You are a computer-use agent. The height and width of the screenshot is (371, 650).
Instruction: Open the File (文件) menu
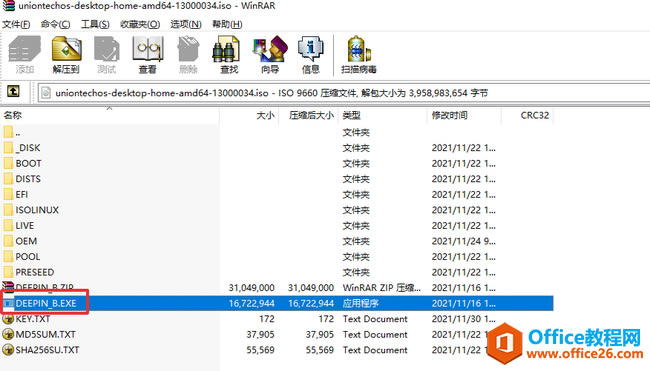[16, 24]
